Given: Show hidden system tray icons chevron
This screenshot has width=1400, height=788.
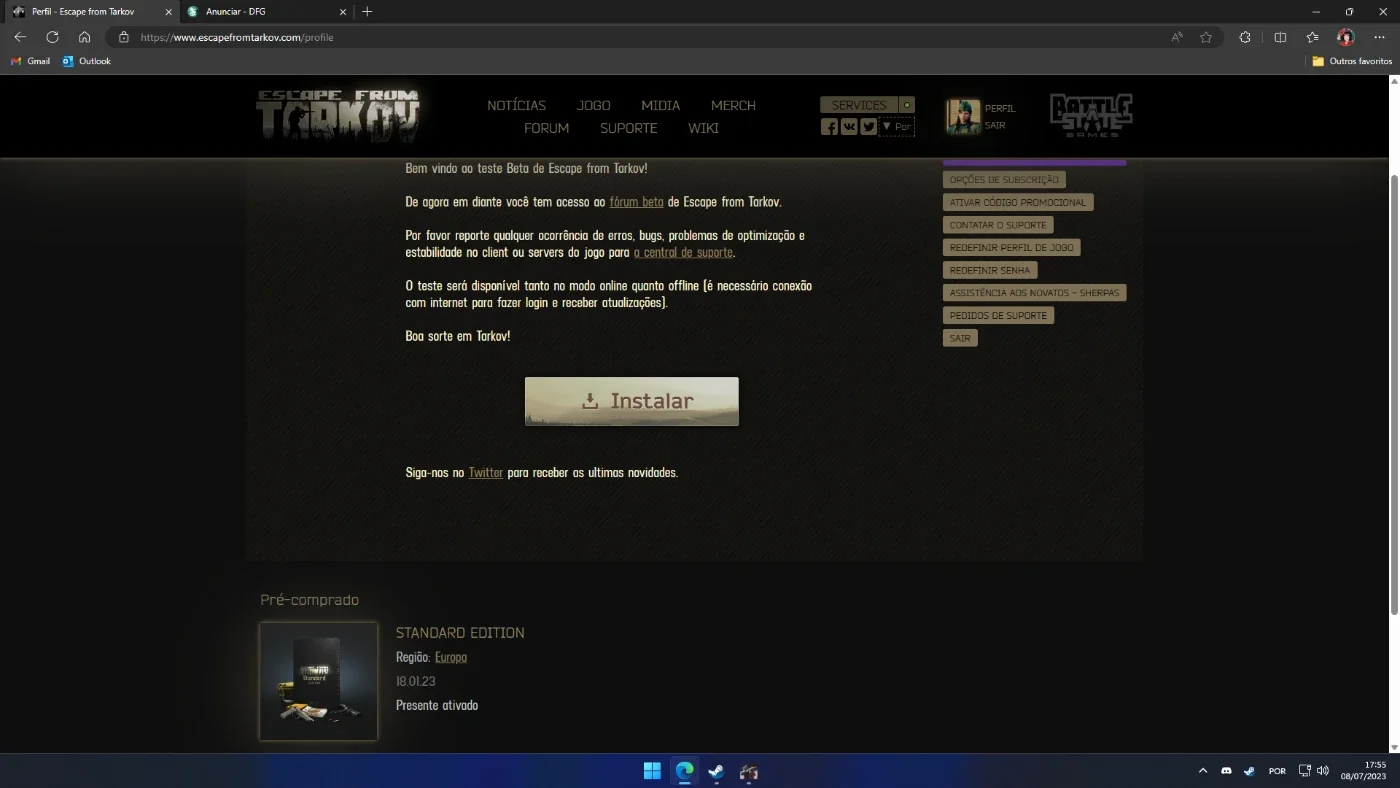Looking at the screenshot, I should 1203,771.
